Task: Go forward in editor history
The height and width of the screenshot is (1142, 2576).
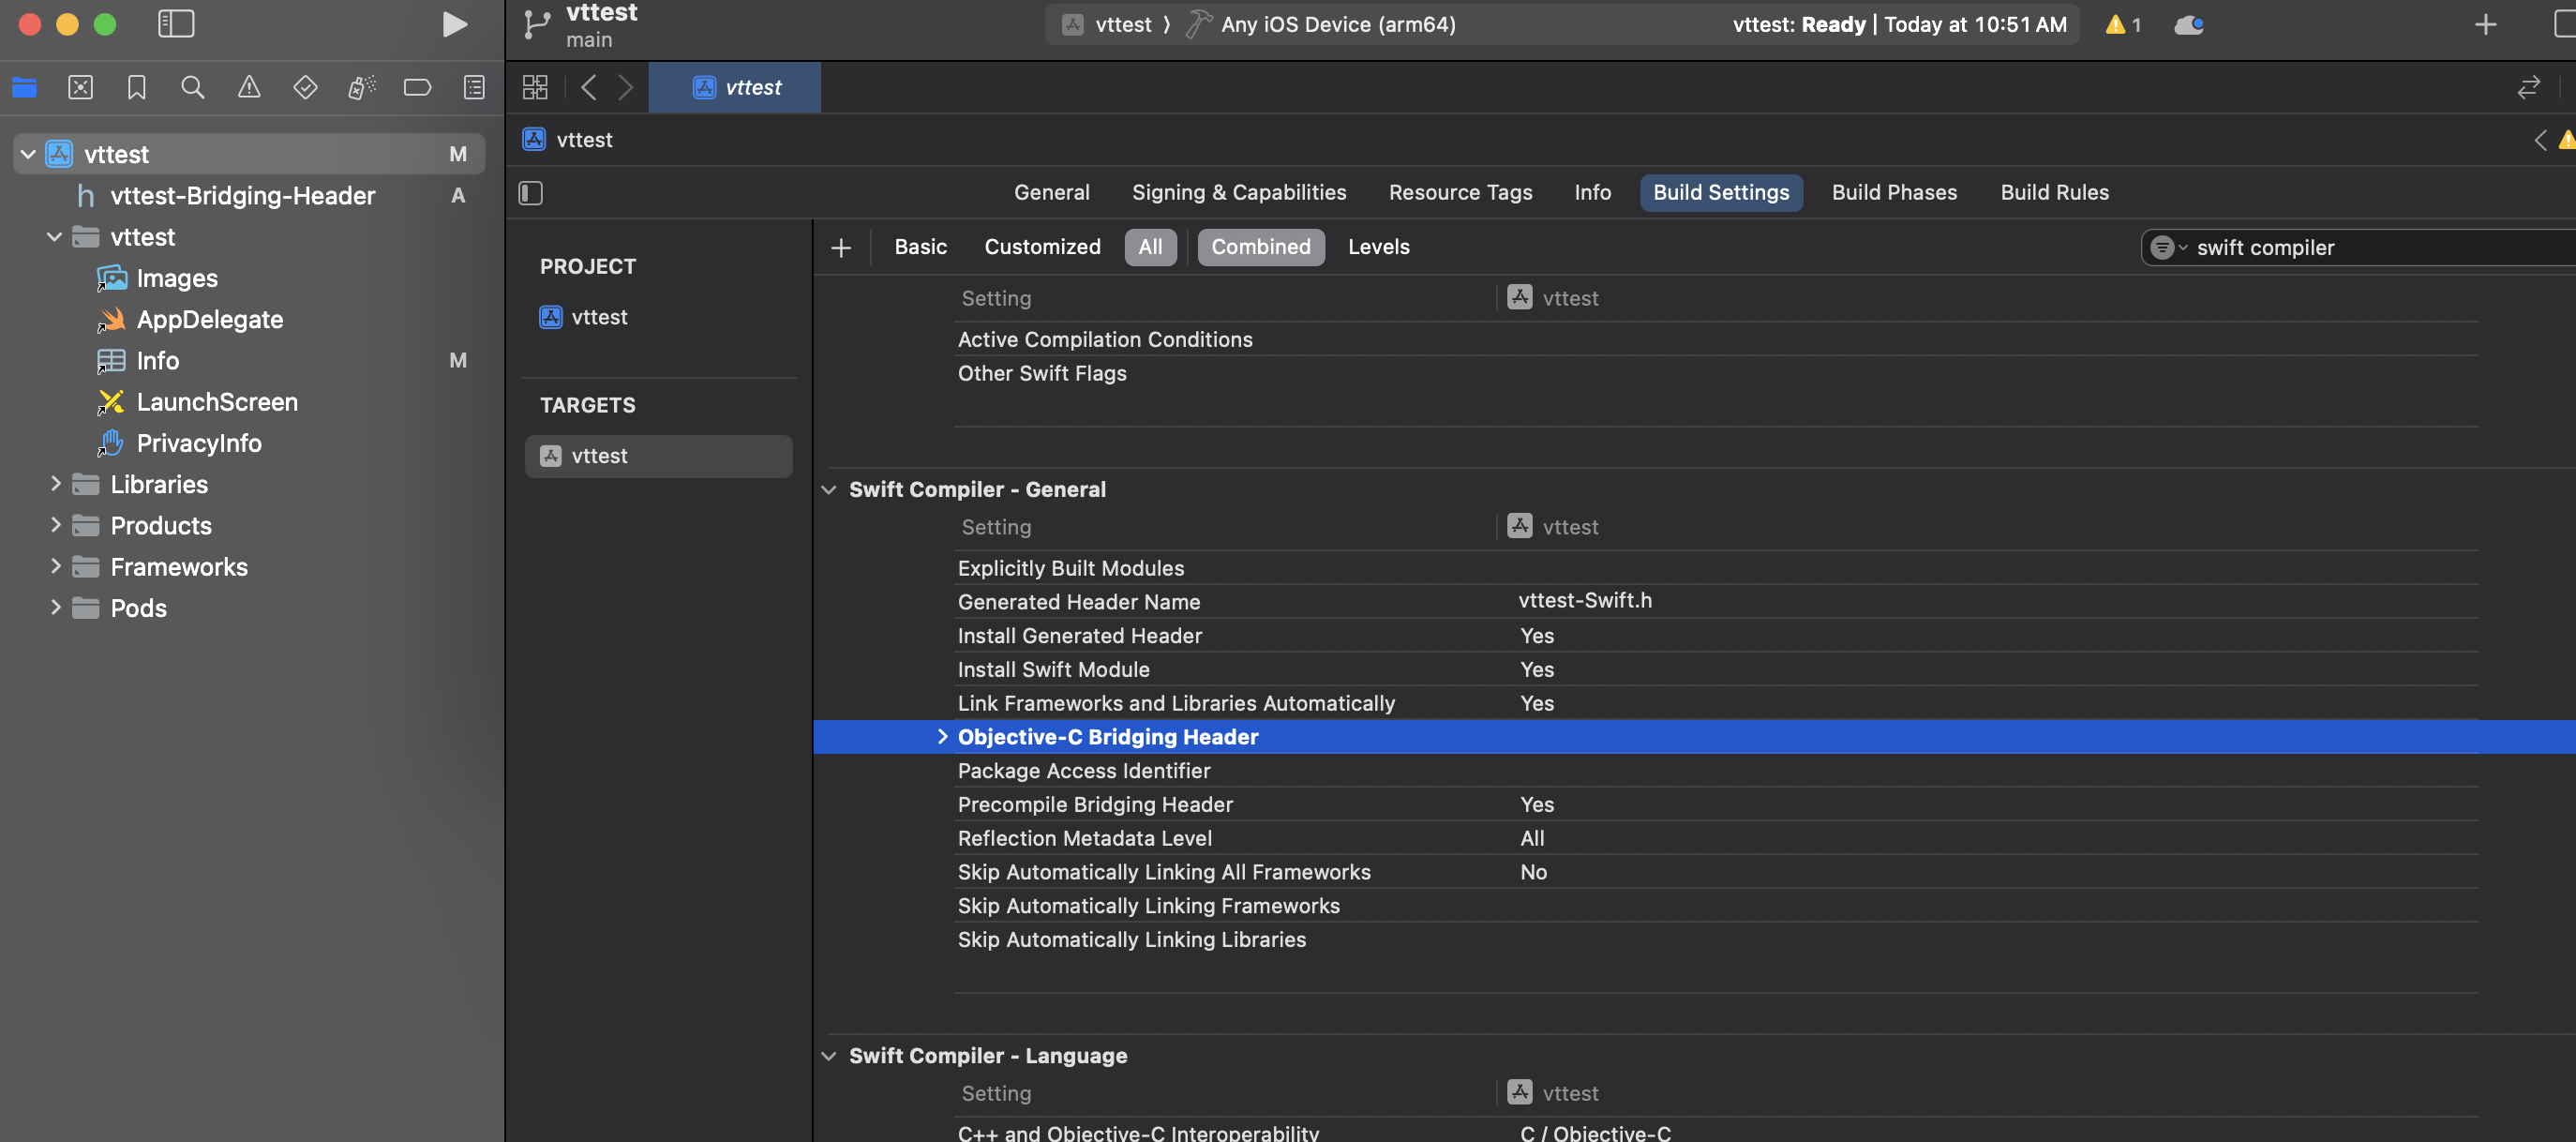Action: pos(626,87)
